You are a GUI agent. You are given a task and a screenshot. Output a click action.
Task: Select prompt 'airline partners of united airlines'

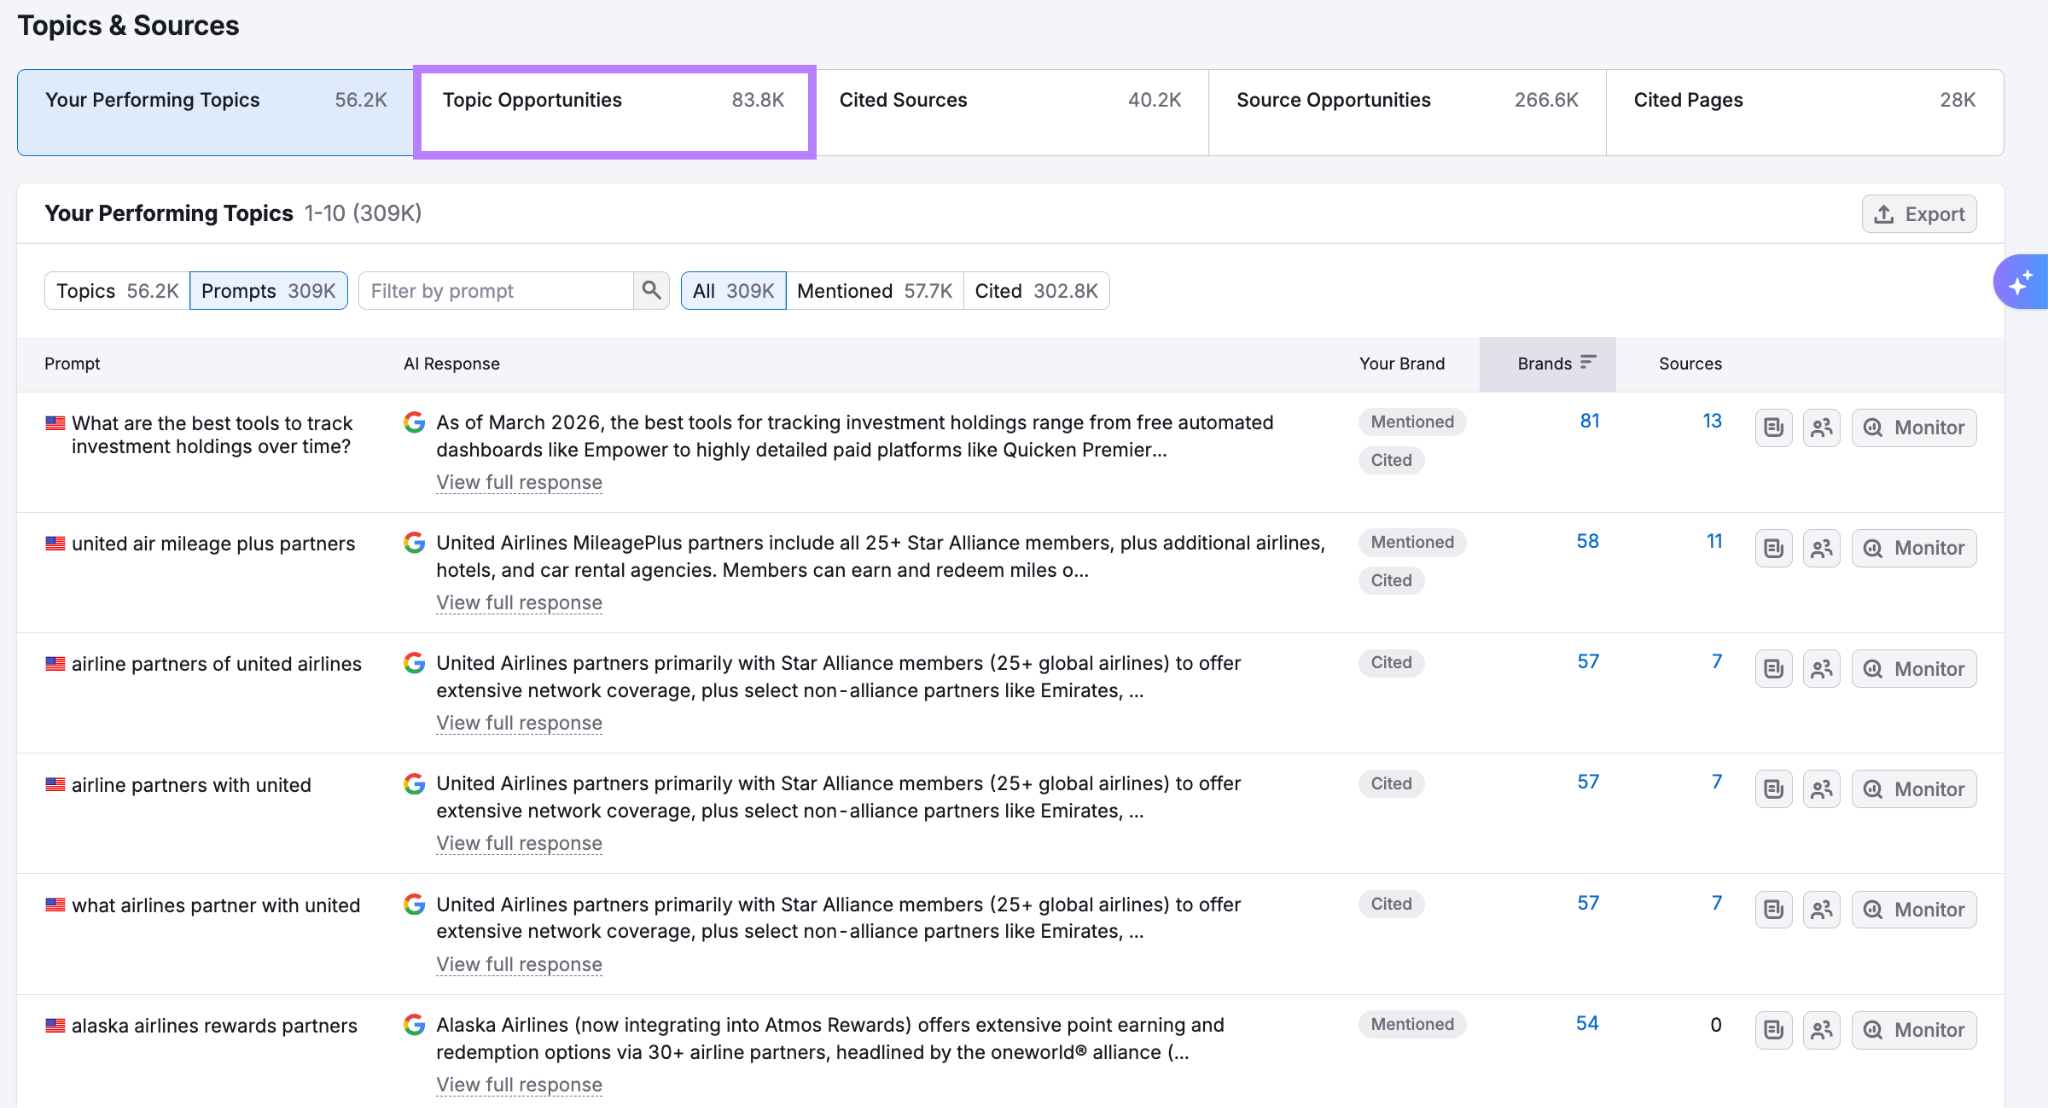(x=216, y=664)
